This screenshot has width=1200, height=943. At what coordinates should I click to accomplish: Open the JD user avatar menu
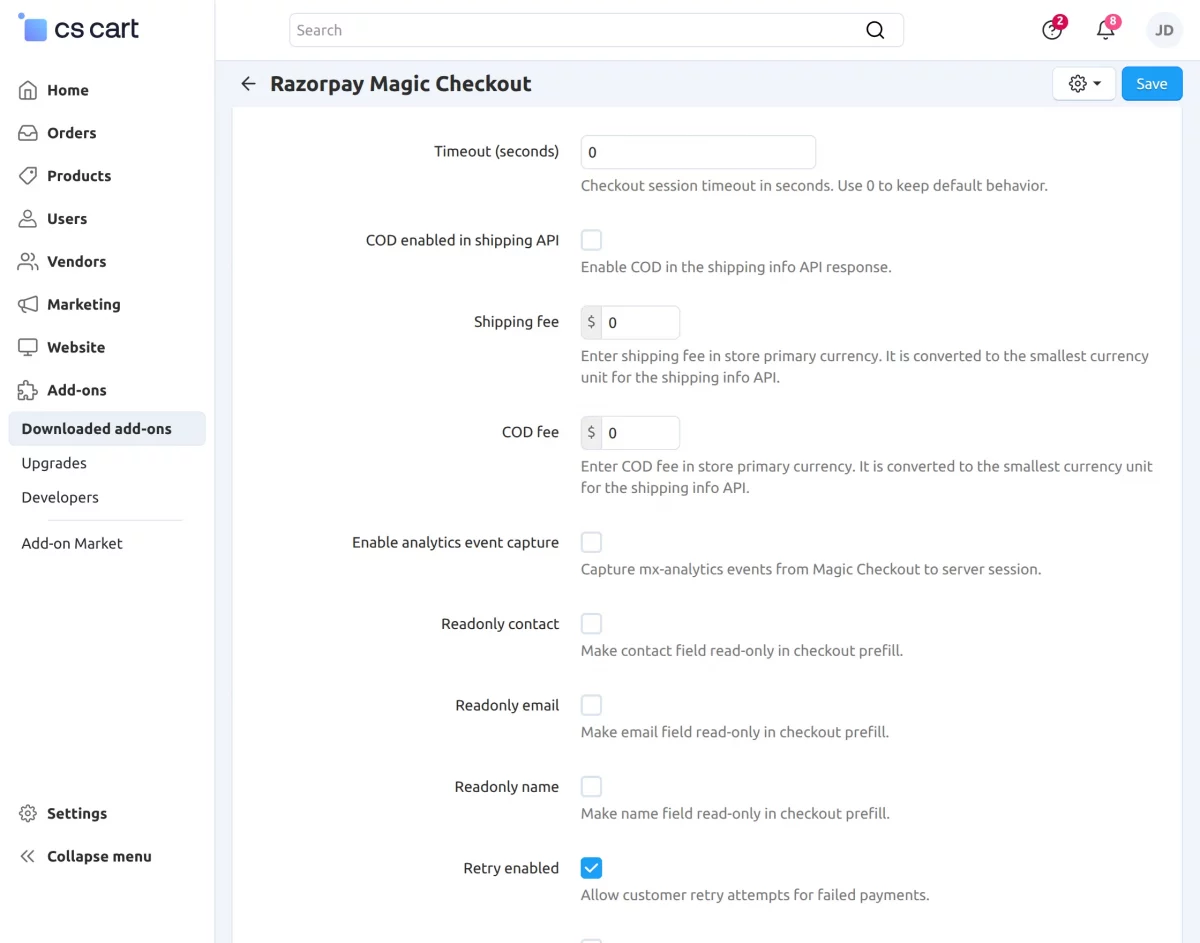pyautogui.click(x=1164, y=30)
